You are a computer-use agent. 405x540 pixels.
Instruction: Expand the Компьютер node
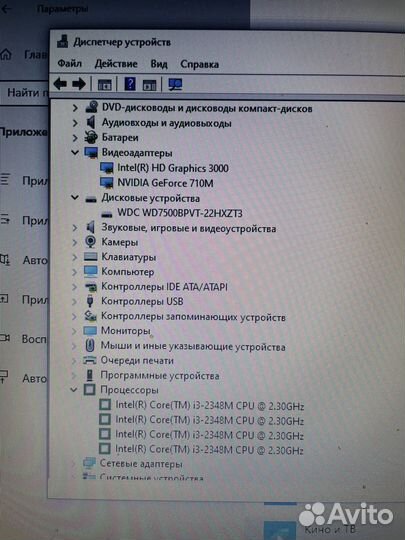74,272
